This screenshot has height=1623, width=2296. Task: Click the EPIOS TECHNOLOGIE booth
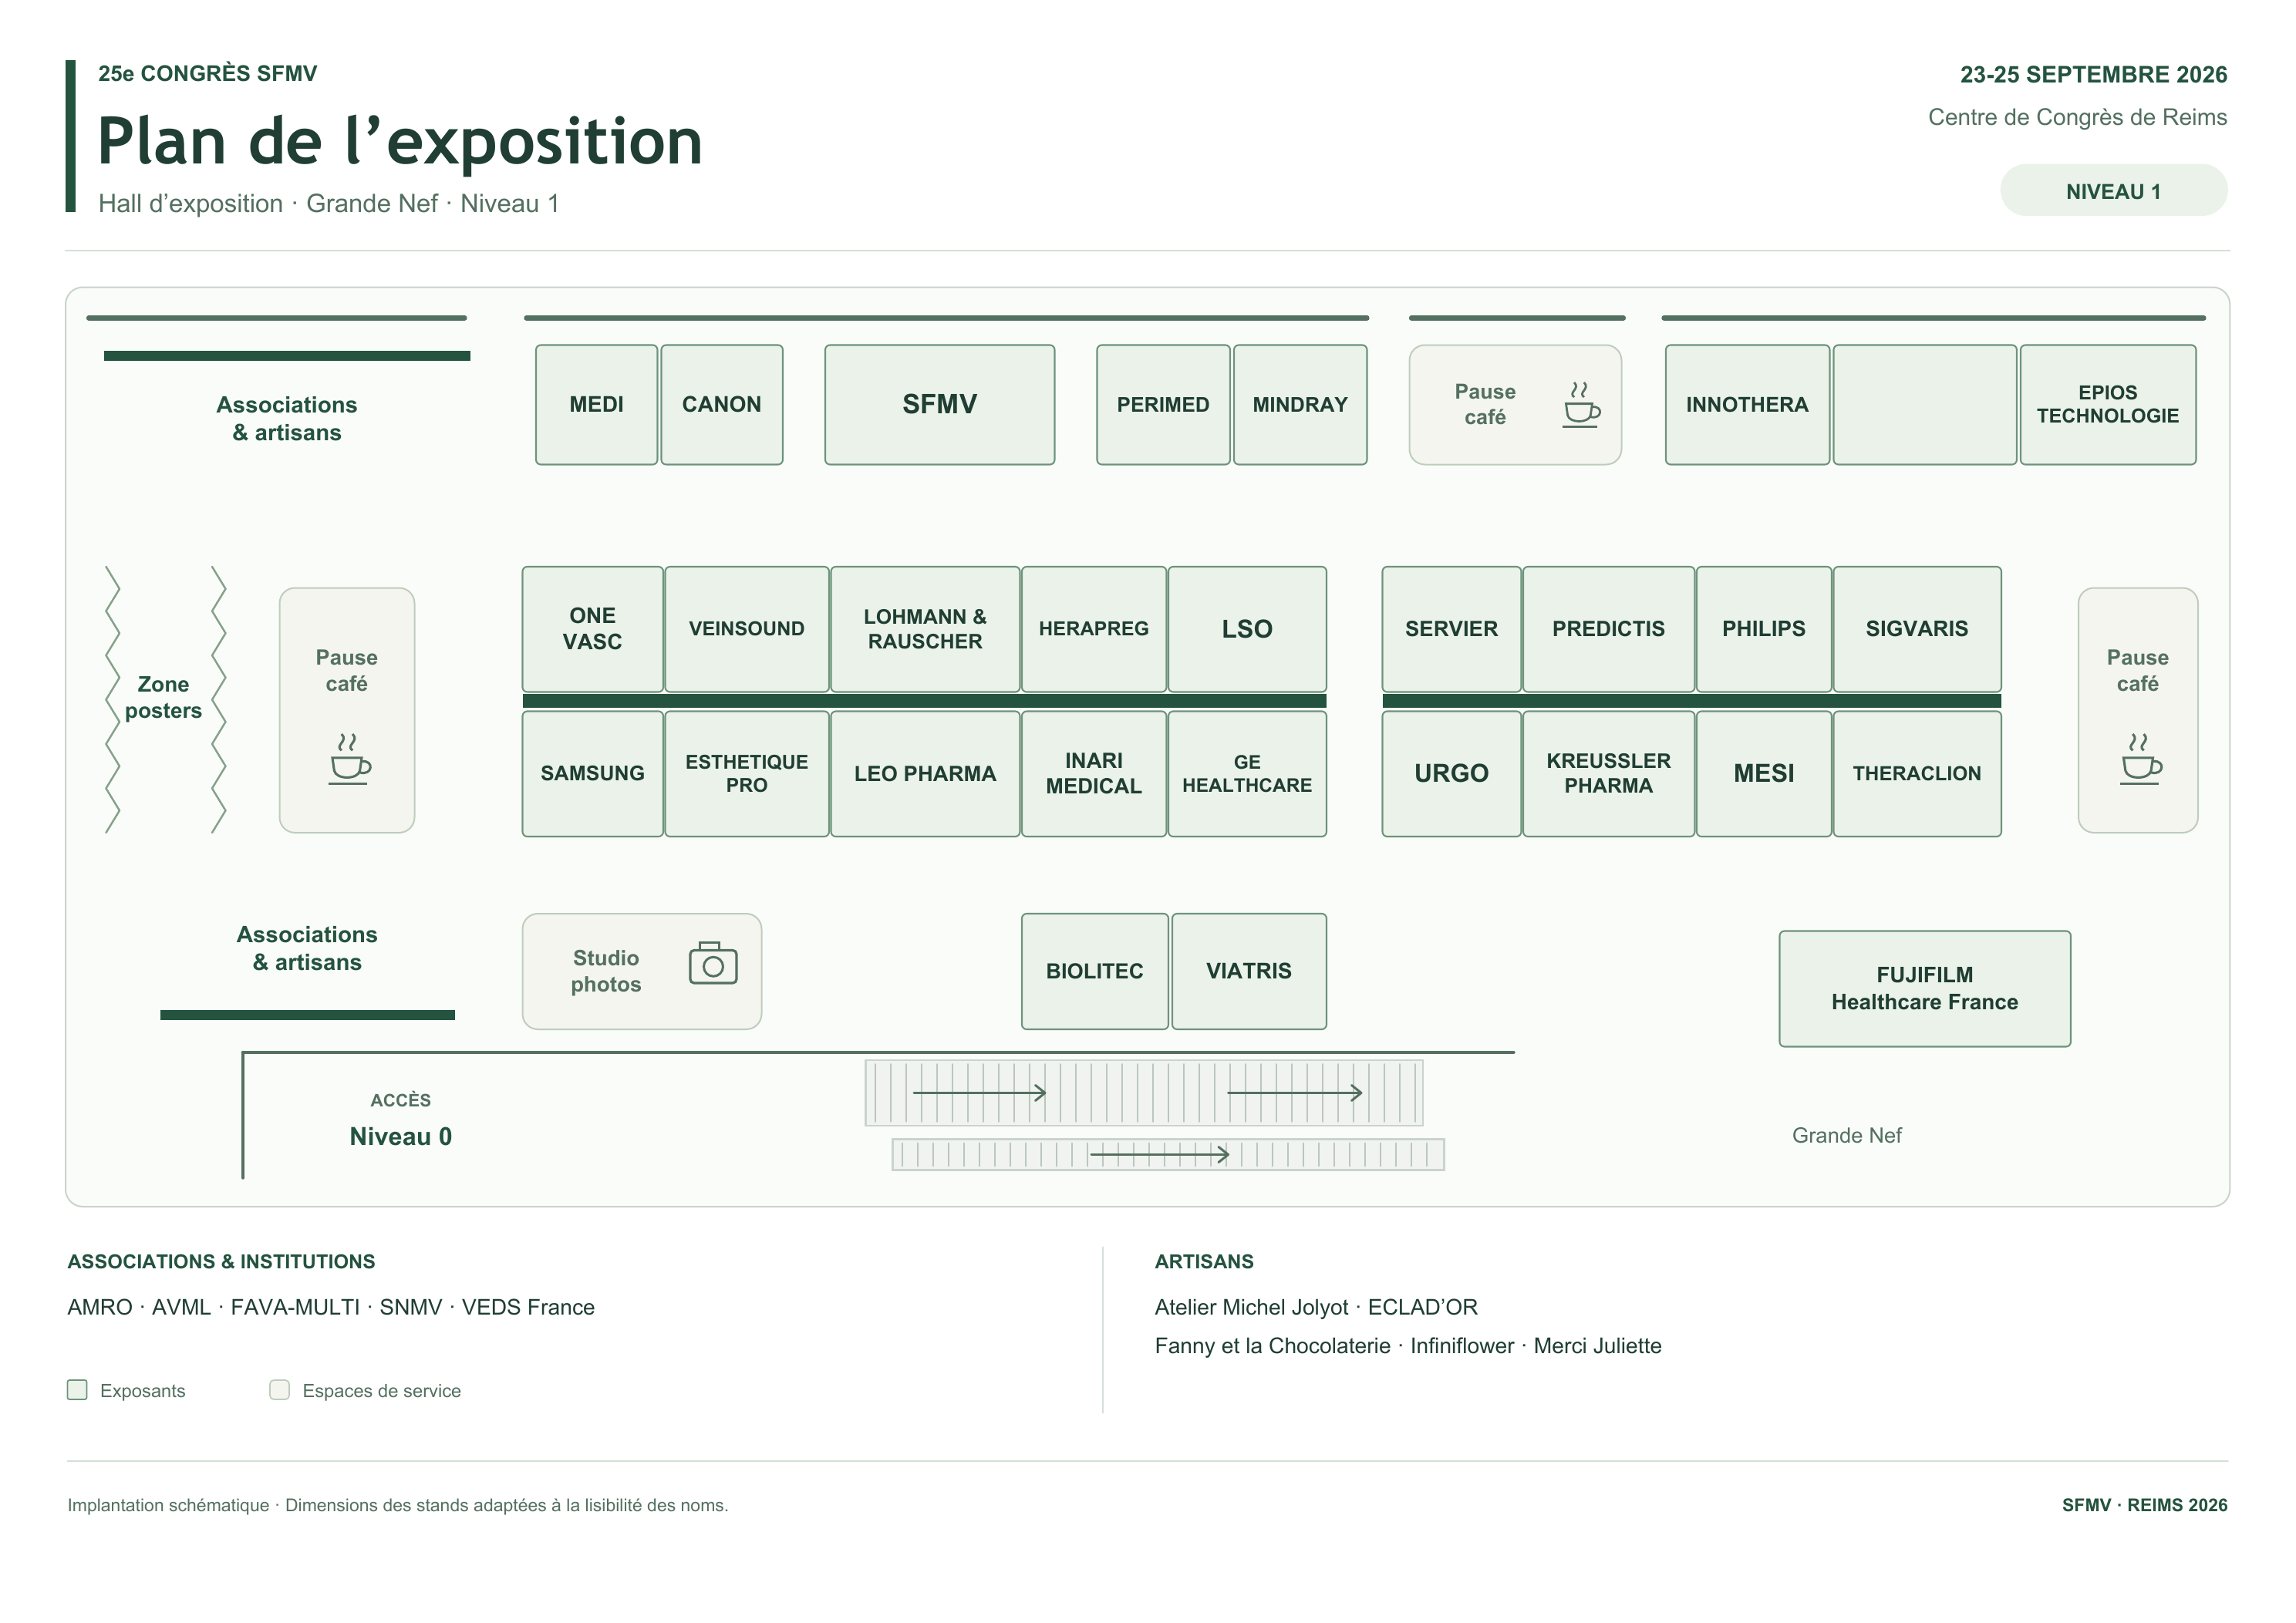pos(2108,405)
